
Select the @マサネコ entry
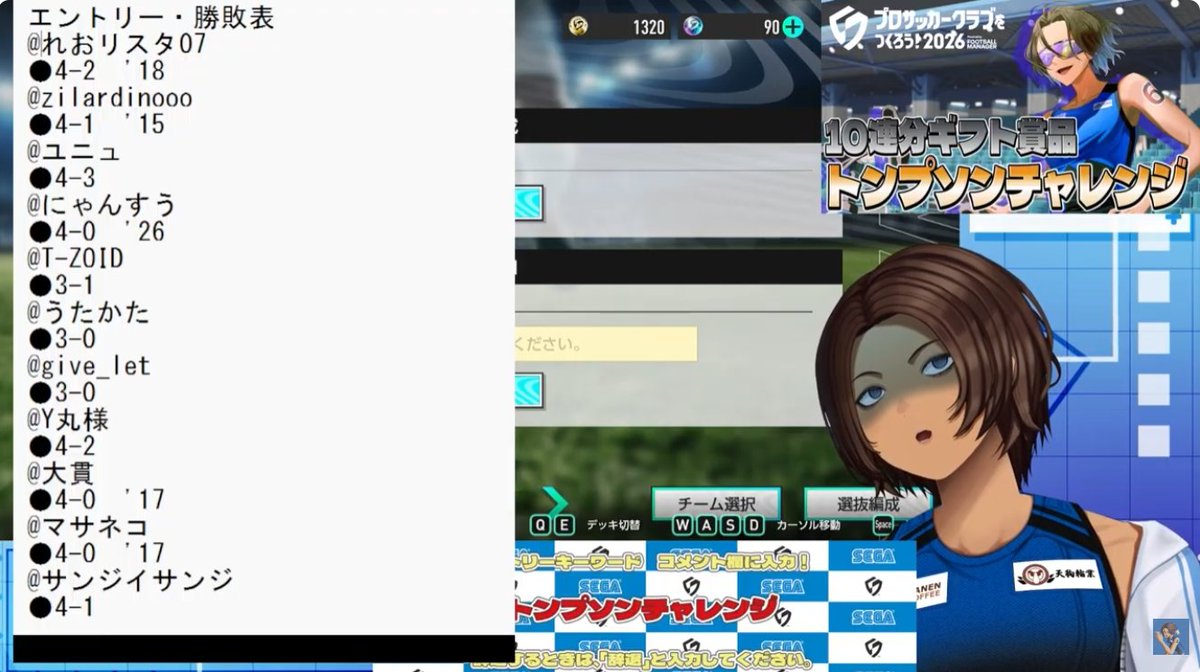[88, 527]
